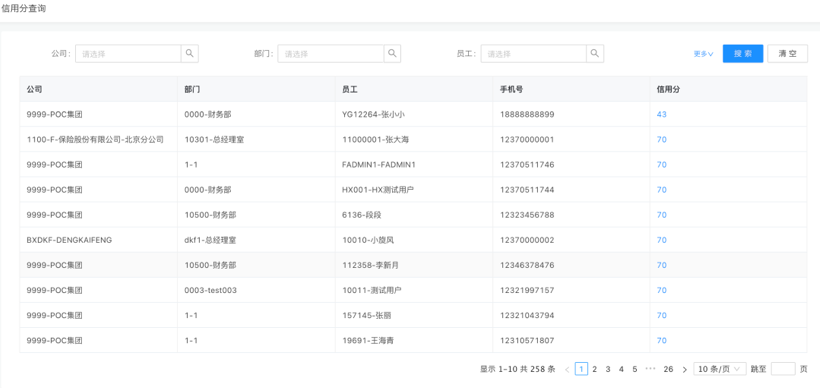Select phone number 12370000001

click(x=527, y=140)
